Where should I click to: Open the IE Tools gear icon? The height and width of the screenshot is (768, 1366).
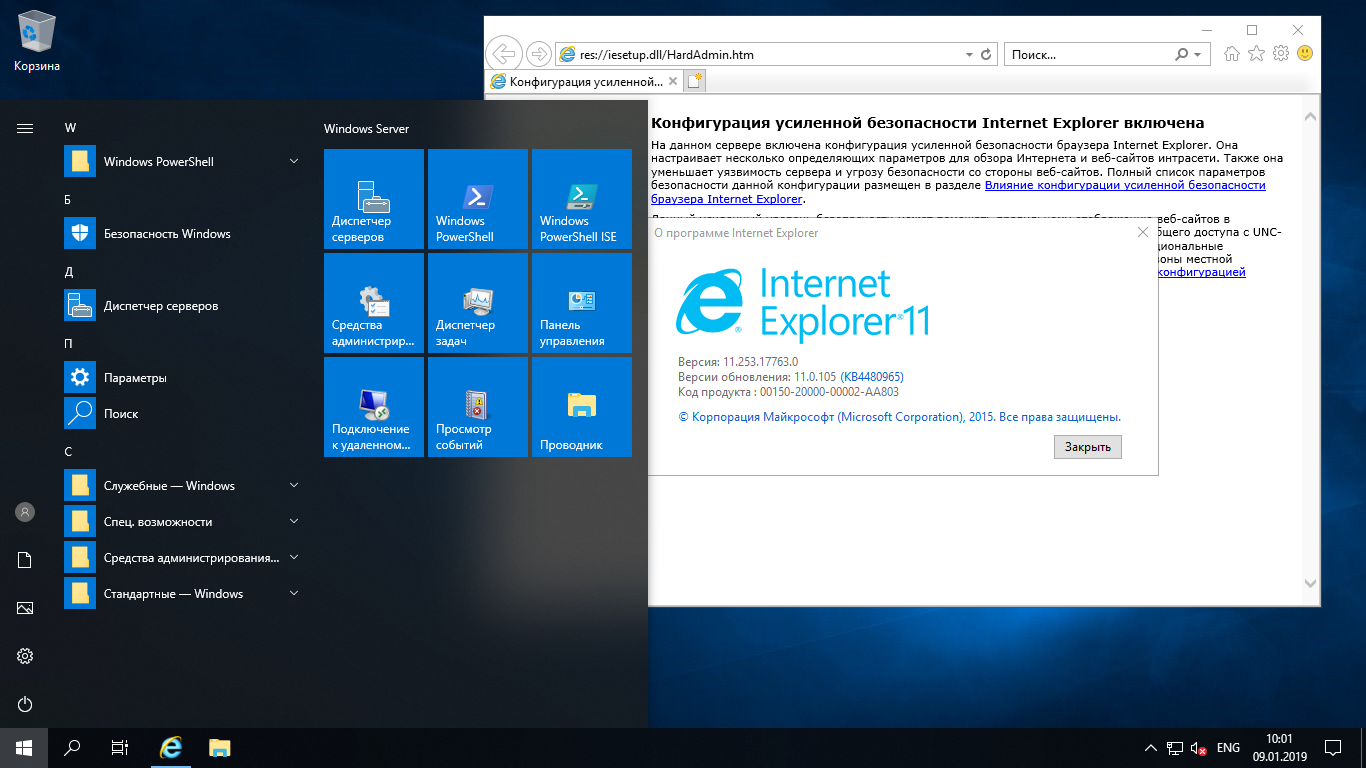click(x=1281, y=54)
